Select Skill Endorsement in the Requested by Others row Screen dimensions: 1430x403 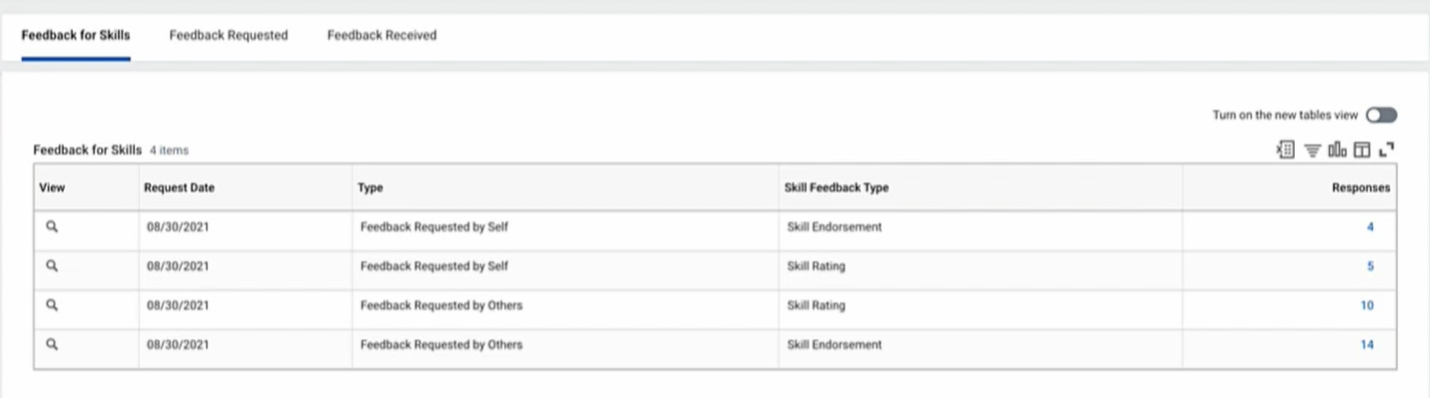(x=835, y=345)
